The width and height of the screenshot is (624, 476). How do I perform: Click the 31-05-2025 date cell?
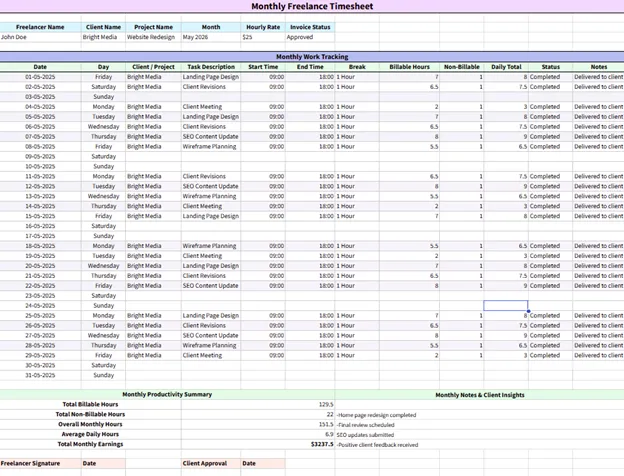click(40, 375)
